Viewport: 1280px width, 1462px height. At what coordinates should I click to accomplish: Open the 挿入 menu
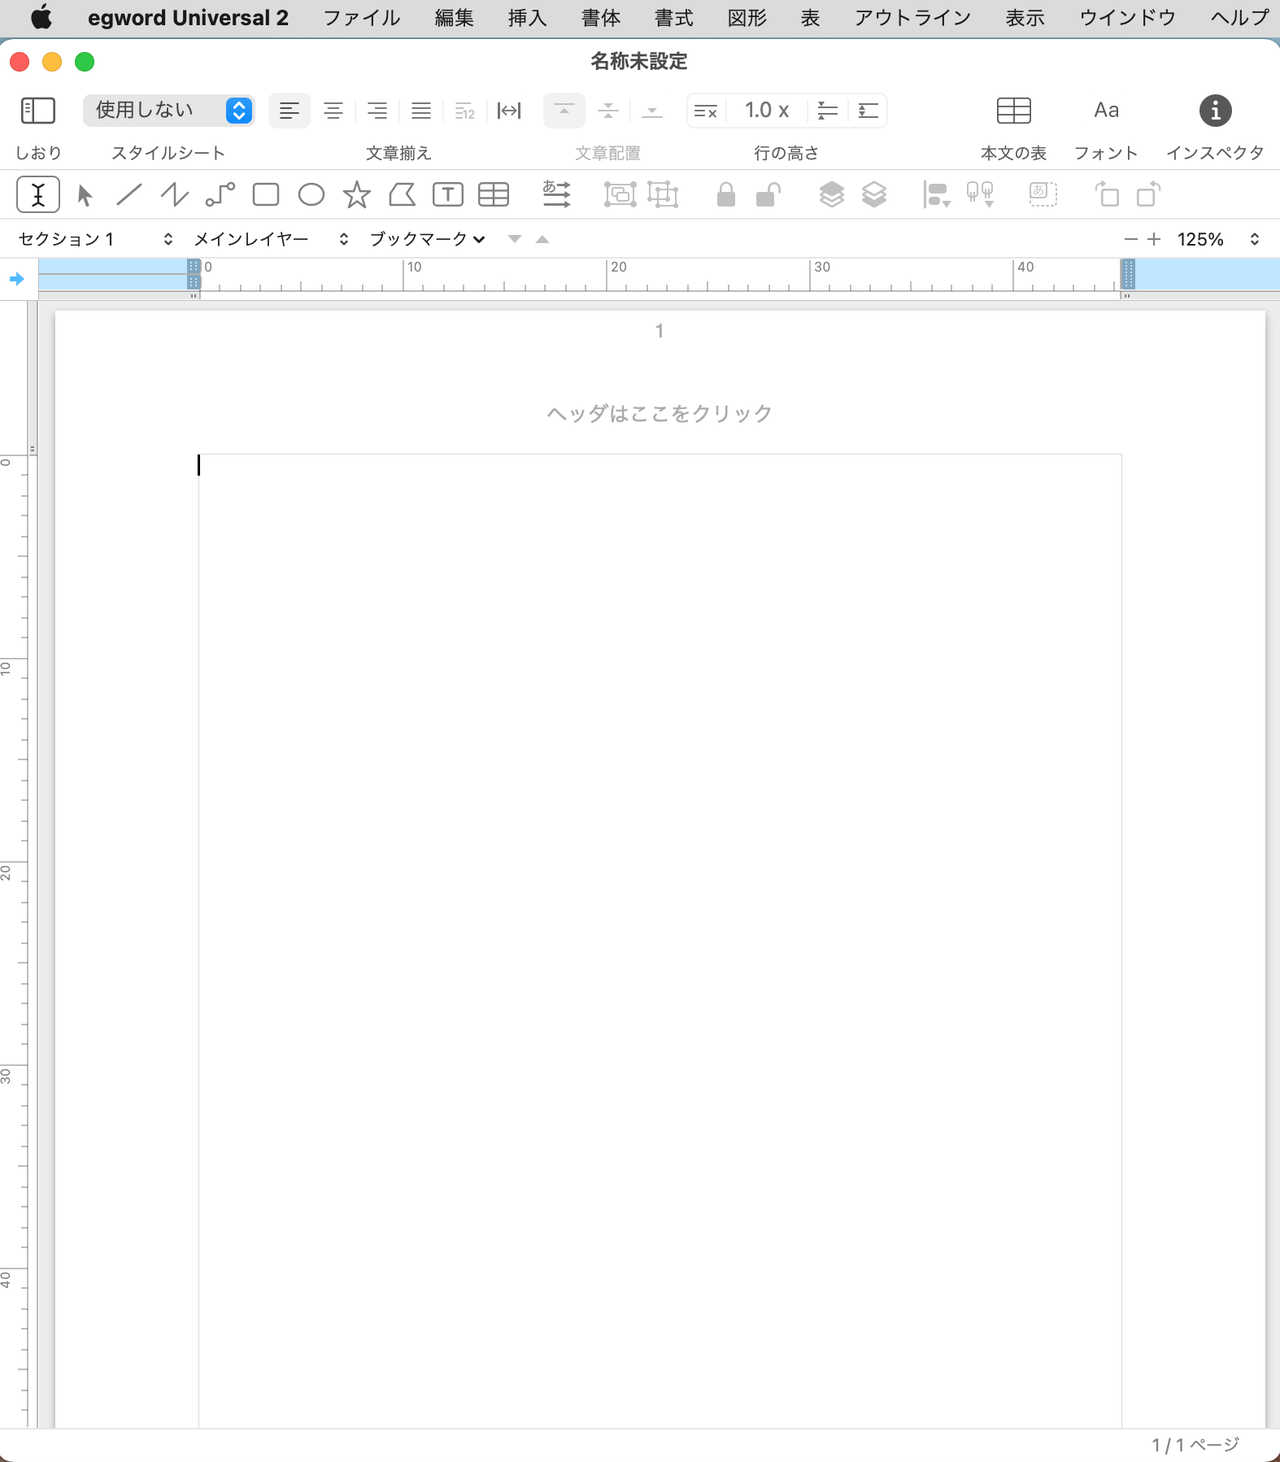point(527,18)
